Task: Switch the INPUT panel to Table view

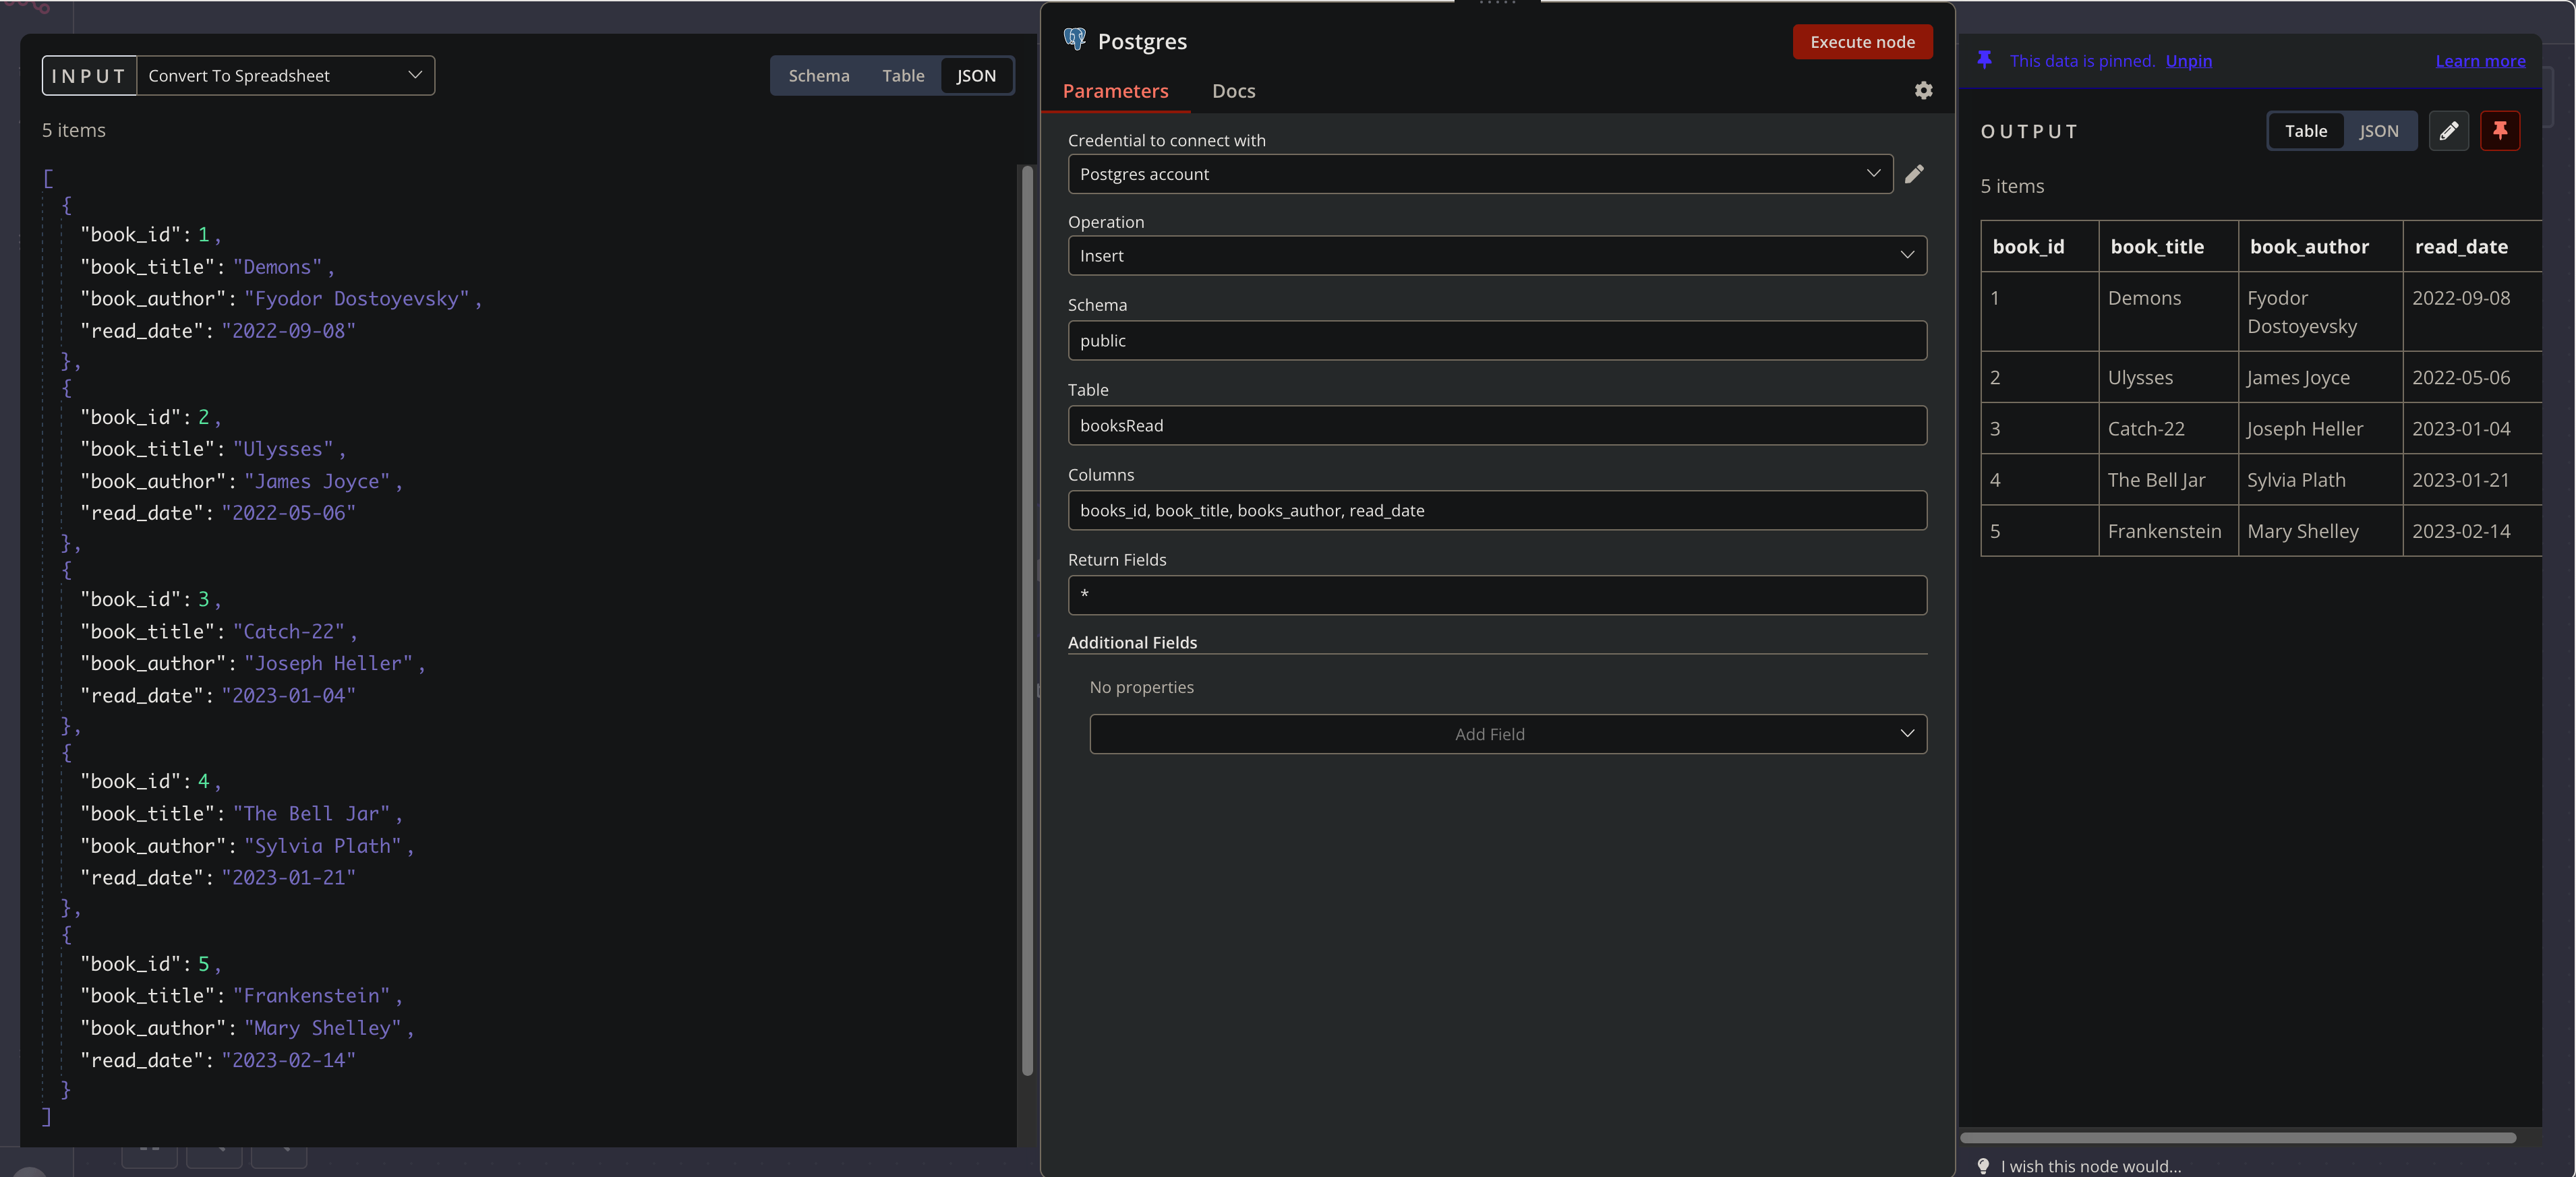Action: coord(902,75)
